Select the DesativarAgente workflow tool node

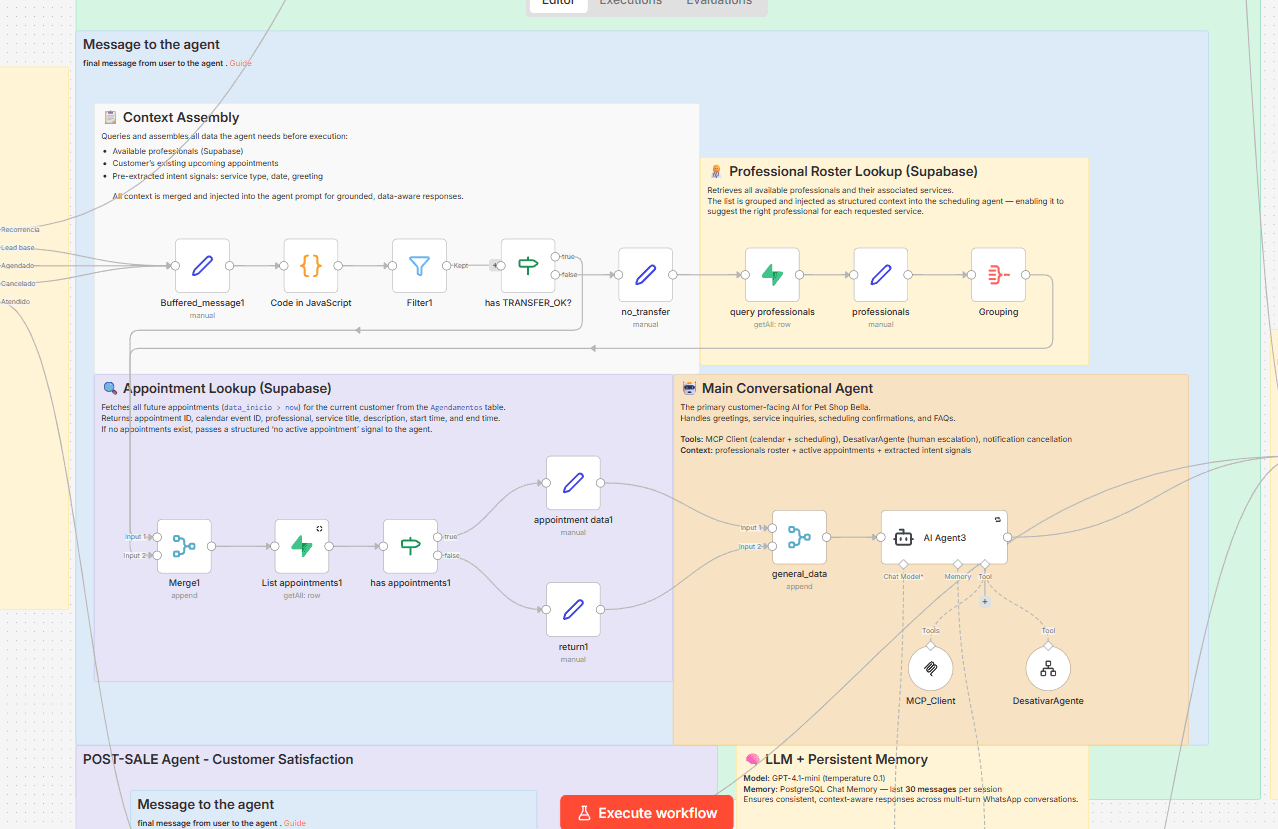[x=1048, y=669]
